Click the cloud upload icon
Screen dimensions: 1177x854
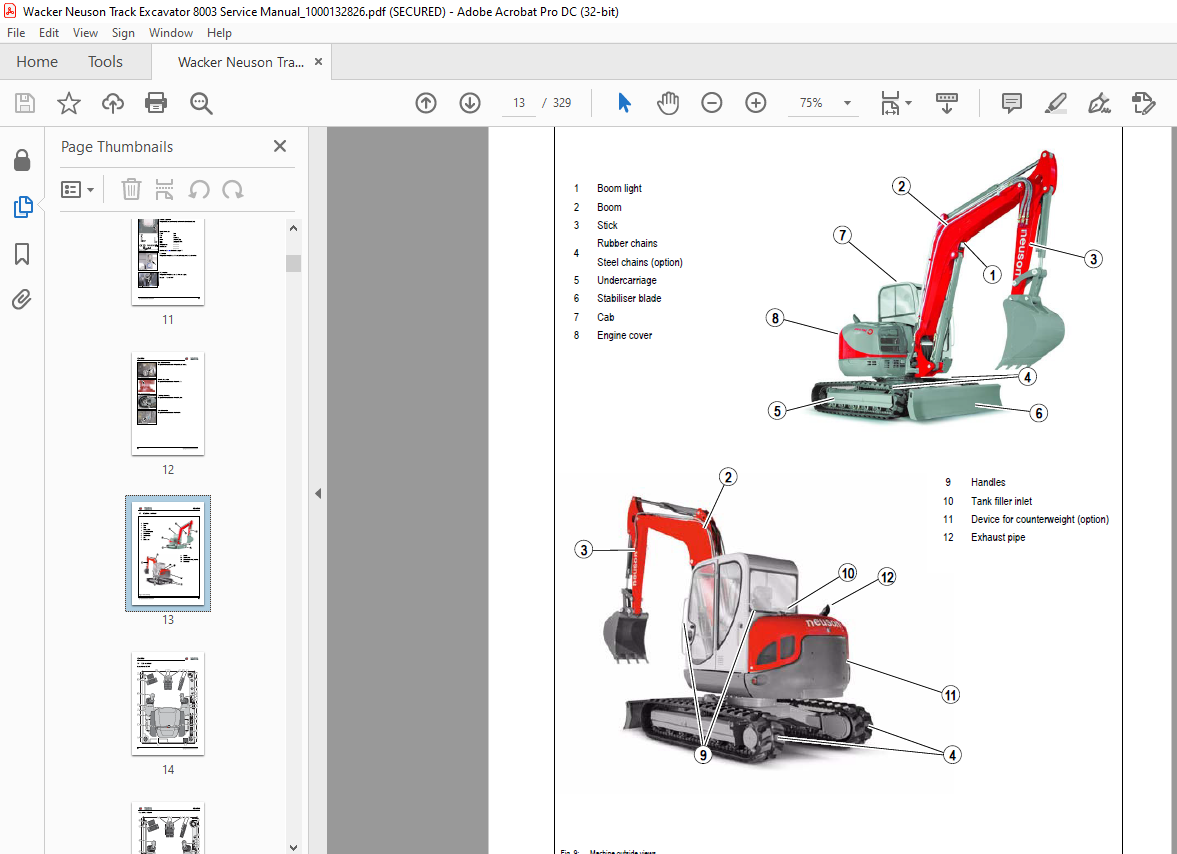click(x=113, y=103)
